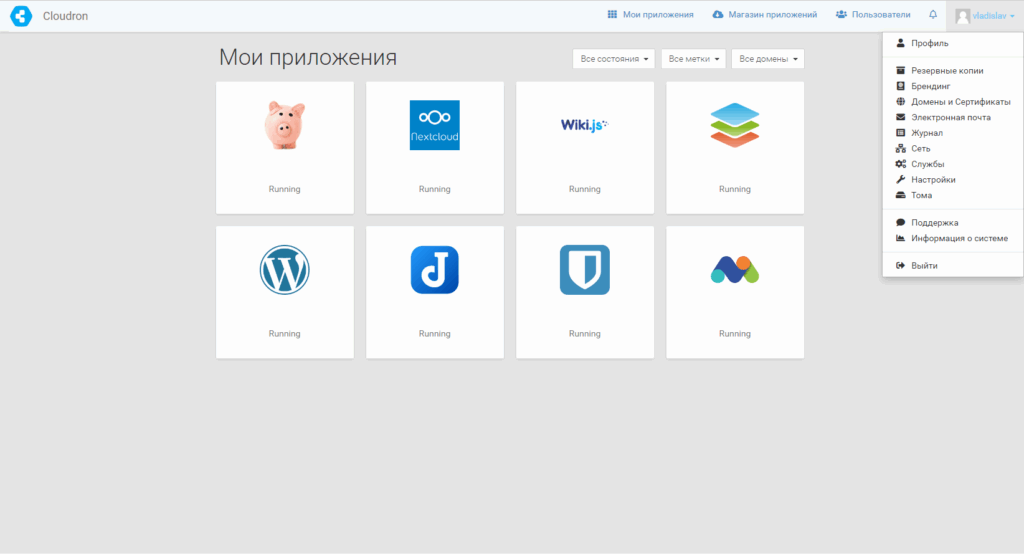Screen dimensions: 1024x554
Task: Click the gears icon beside Службы
Action: (x=901, y=164)
